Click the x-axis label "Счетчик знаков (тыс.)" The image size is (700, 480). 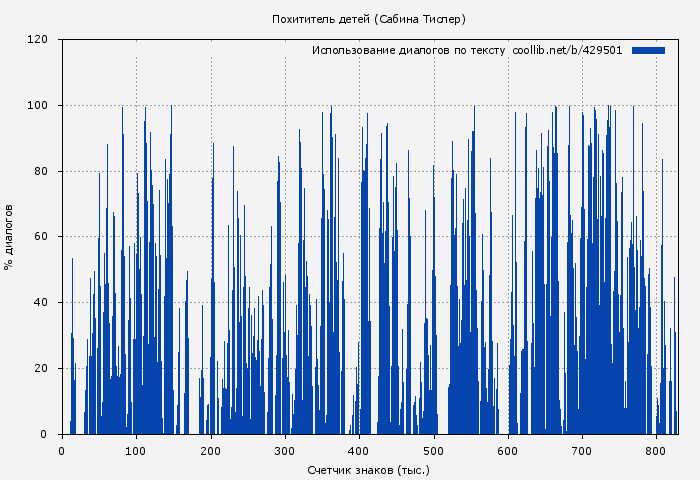click(369, 469)
